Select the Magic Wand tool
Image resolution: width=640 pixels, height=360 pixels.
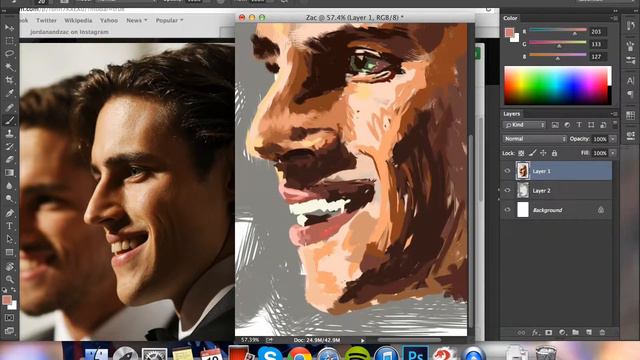click(x=9, y=67)
